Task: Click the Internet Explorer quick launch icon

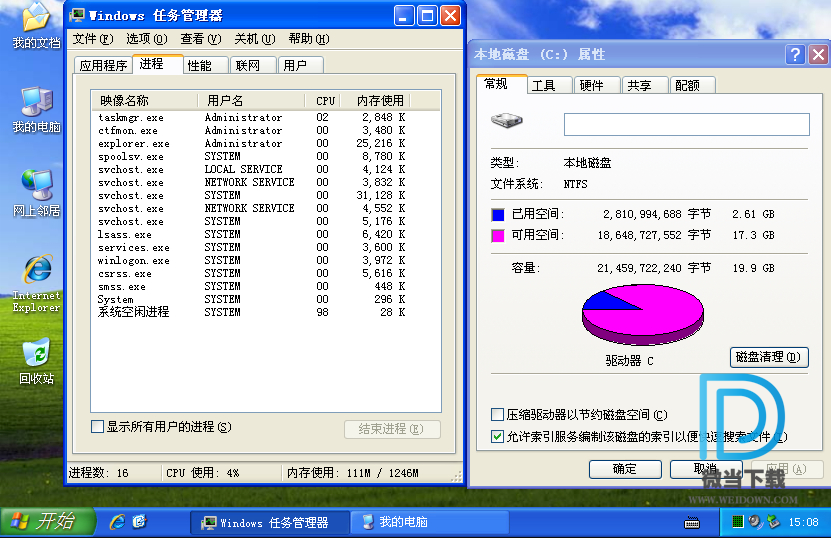Action: pyautogui.click(x=117, y=522)
